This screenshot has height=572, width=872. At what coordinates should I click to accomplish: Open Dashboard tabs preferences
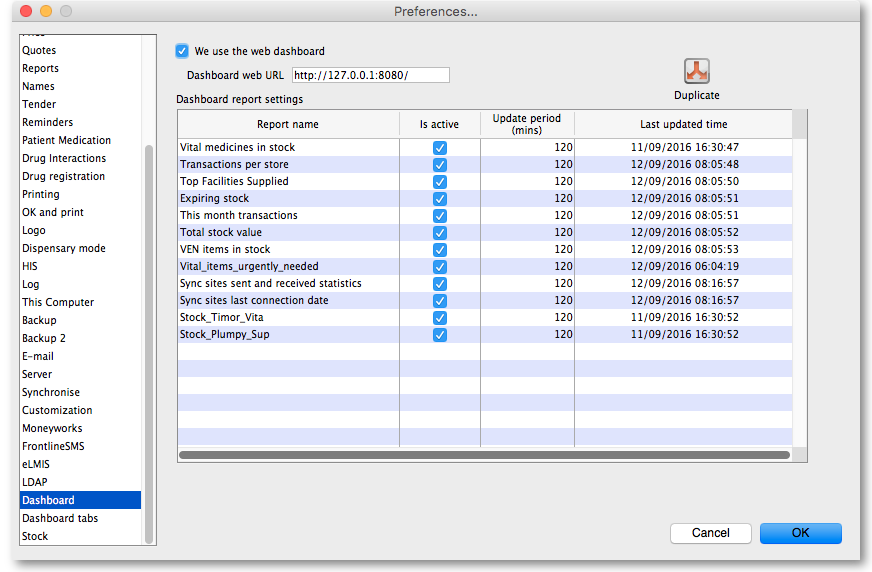(x=60, y=518)
